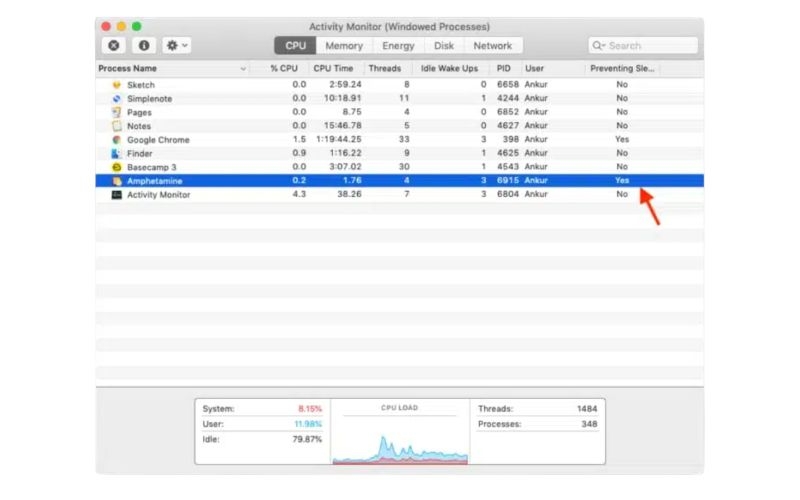Click the User 11.98% value
This screenshot has width=800, height=500.
click(x=308, y=424)
